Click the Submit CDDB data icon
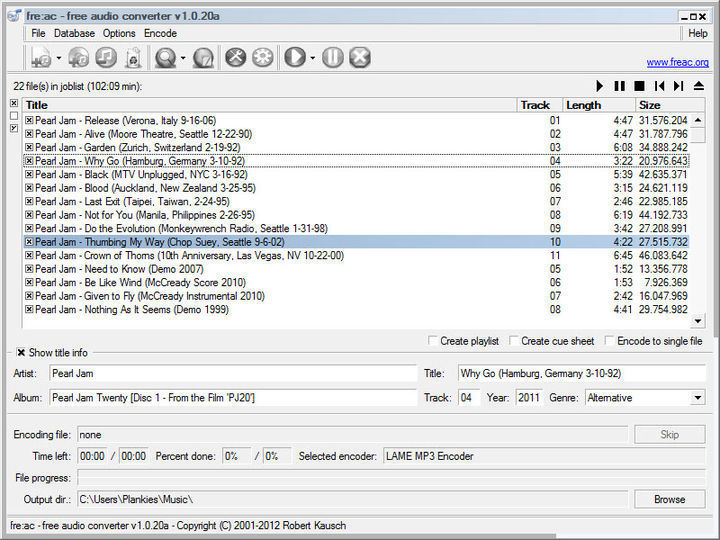The image size is (720, 540). 203,58
